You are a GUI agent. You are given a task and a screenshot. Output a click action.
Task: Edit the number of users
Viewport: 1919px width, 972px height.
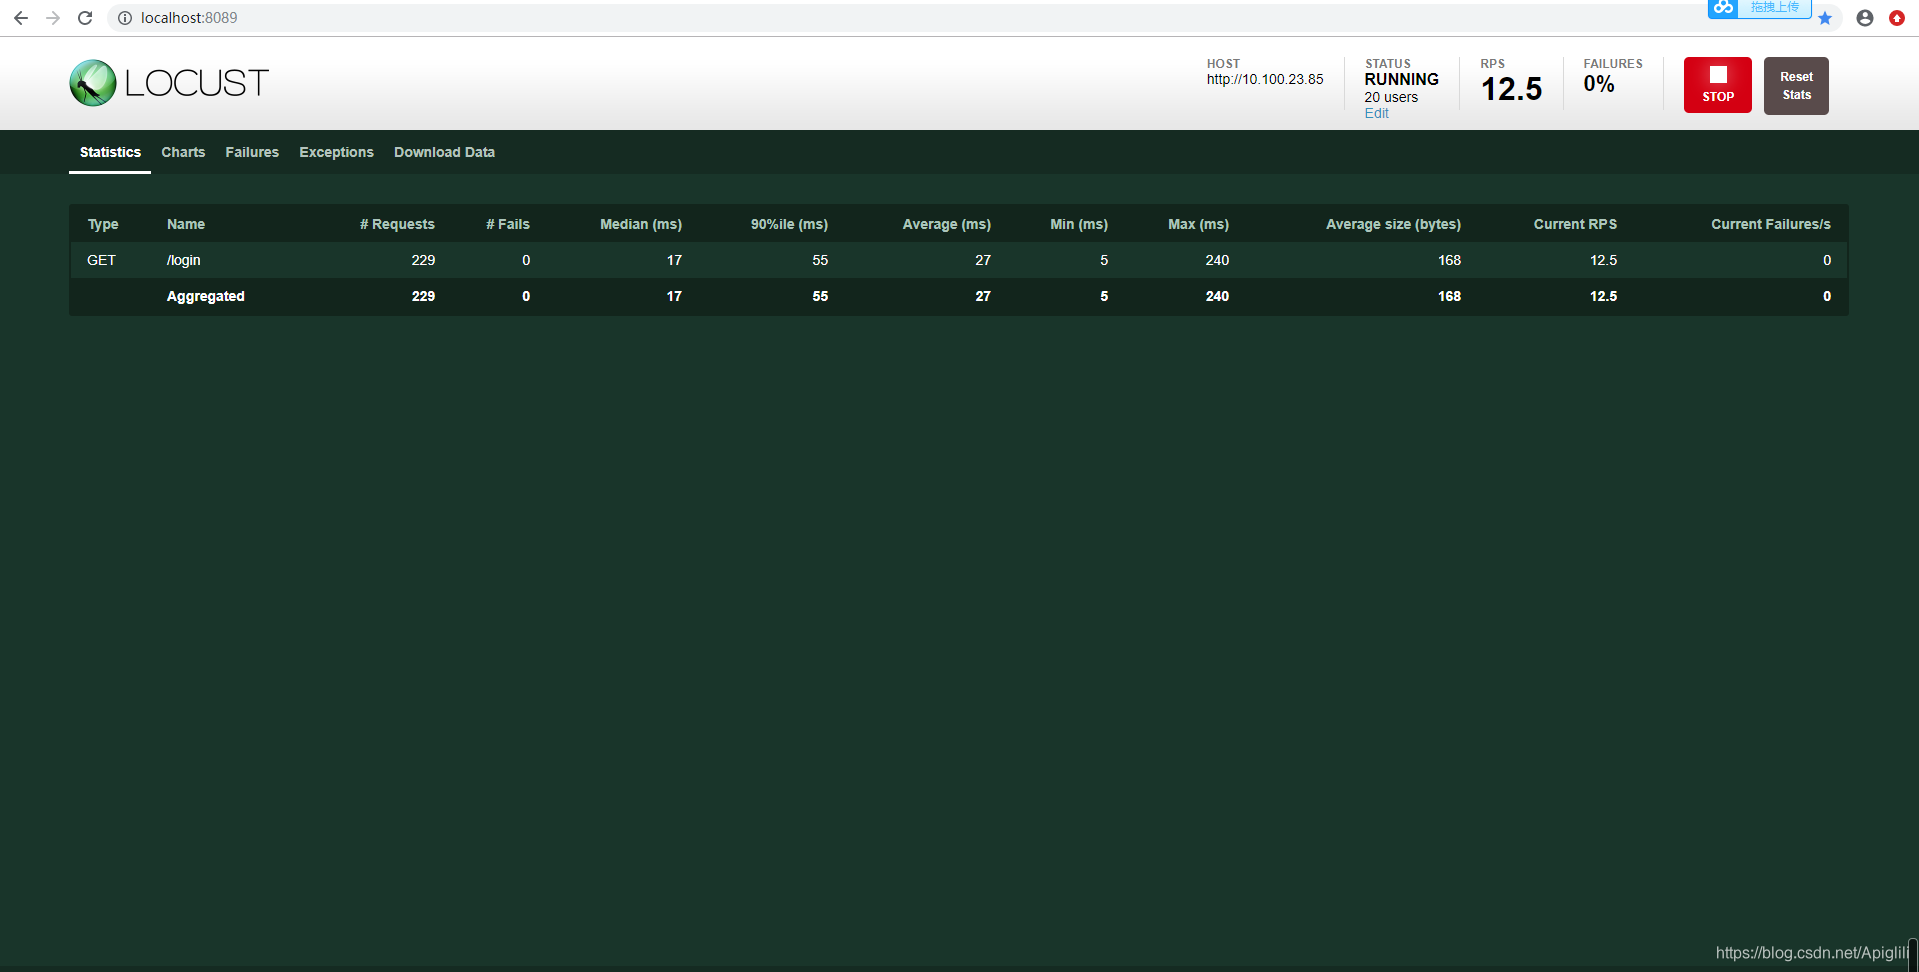coord(1376,113)
